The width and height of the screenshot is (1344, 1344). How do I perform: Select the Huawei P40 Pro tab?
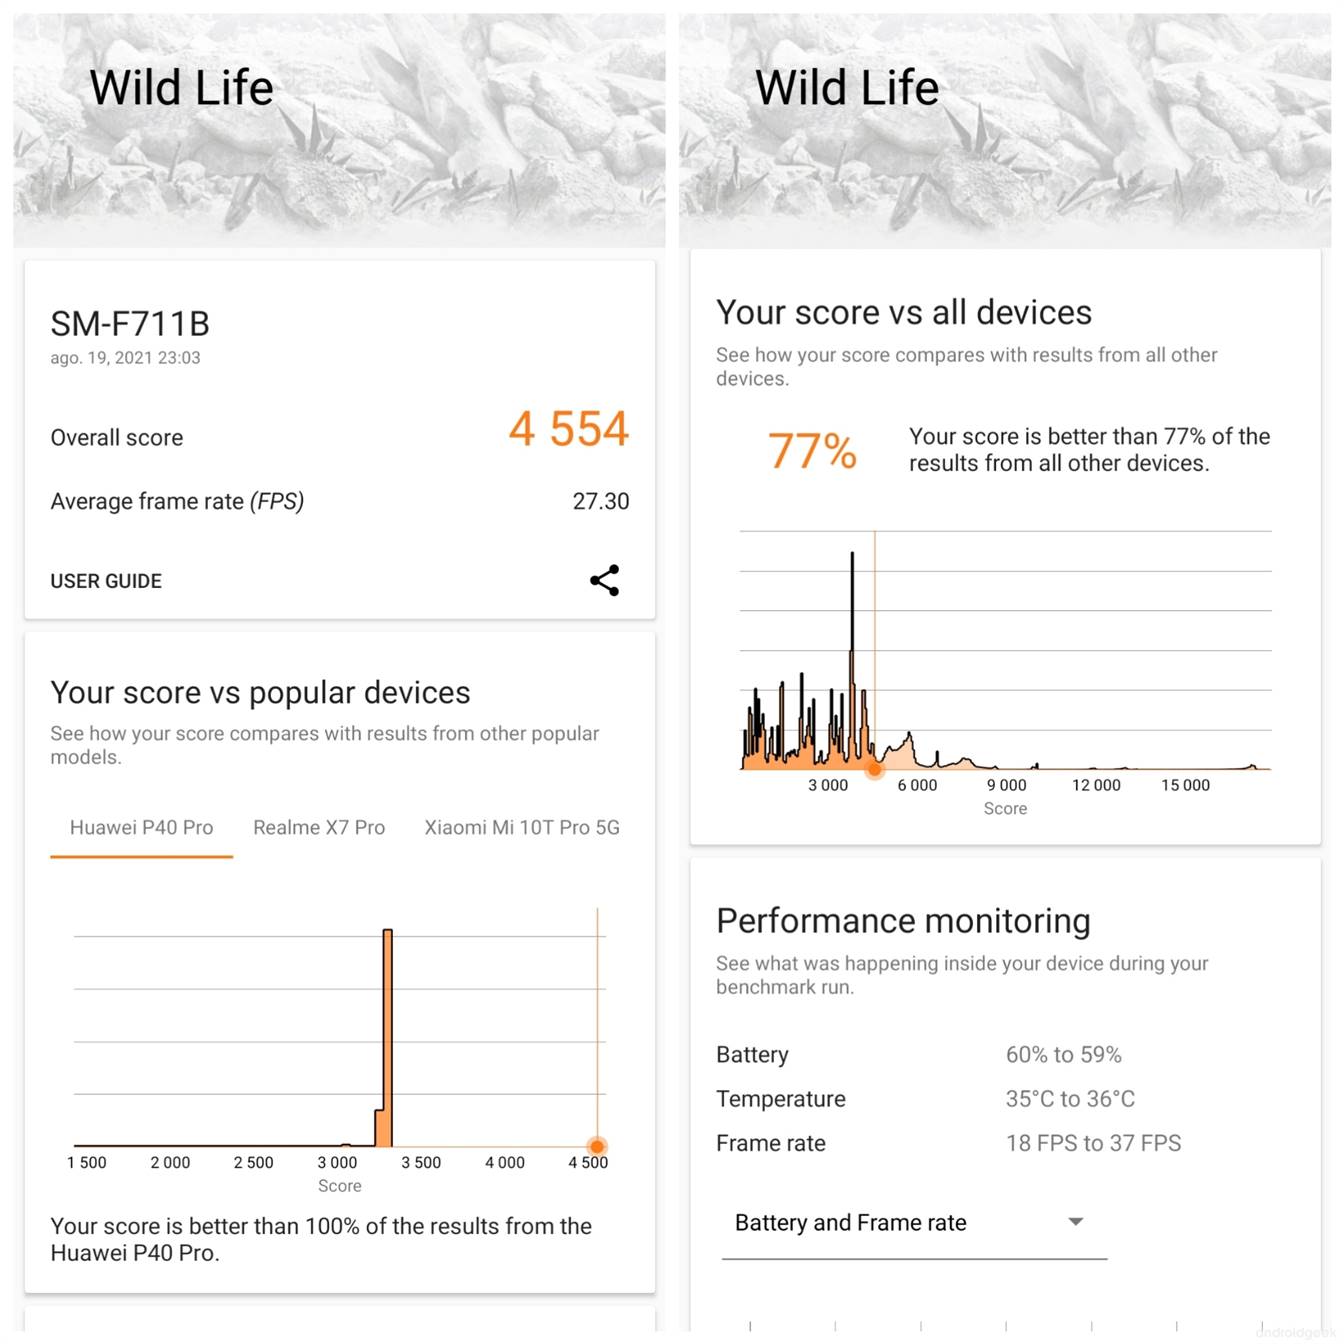click(x=141, y=828)
